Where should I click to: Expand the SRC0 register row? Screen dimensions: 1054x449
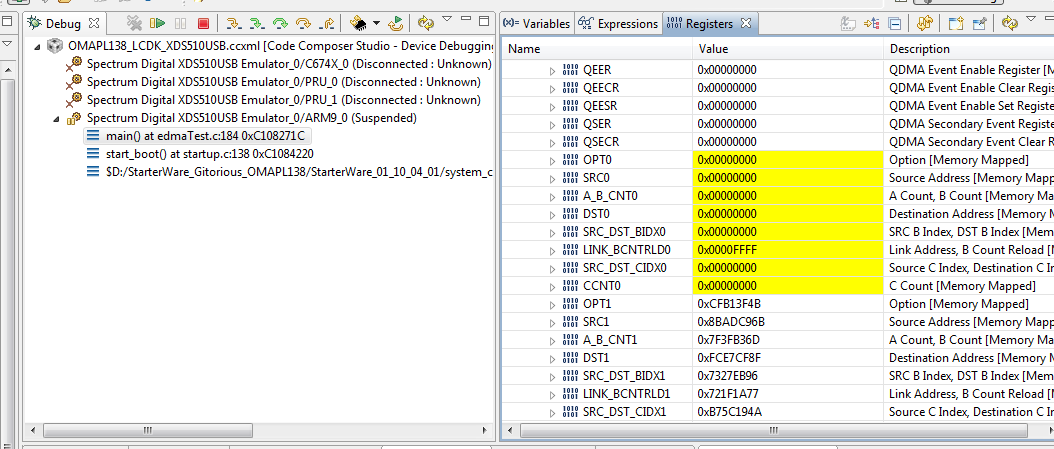coord(553,178)
